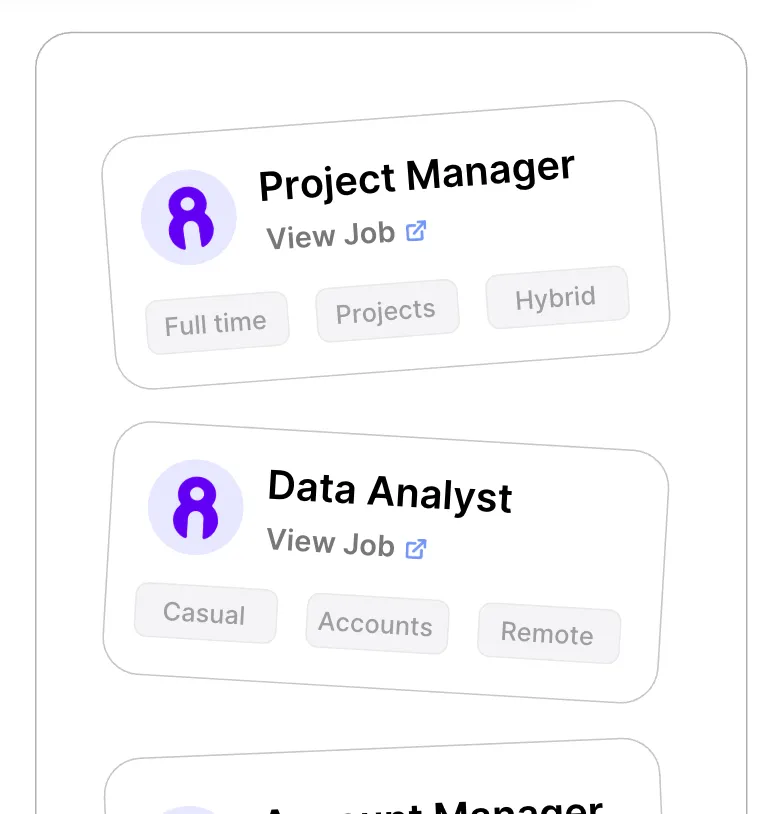Select the Hybrid tag
Viewport: 782px width, 814px height.
click(558, 297)
